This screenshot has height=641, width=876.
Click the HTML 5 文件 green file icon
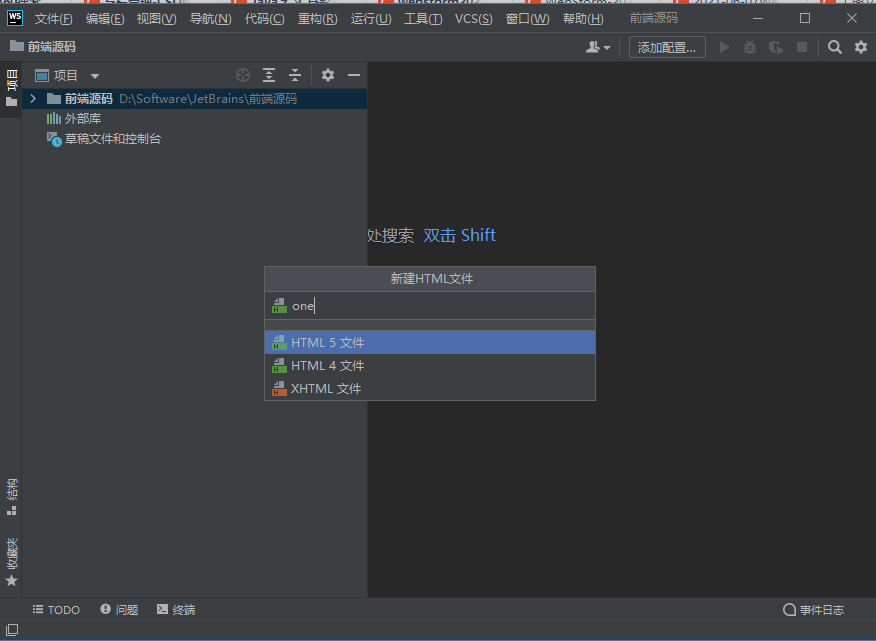click(279, 343)
